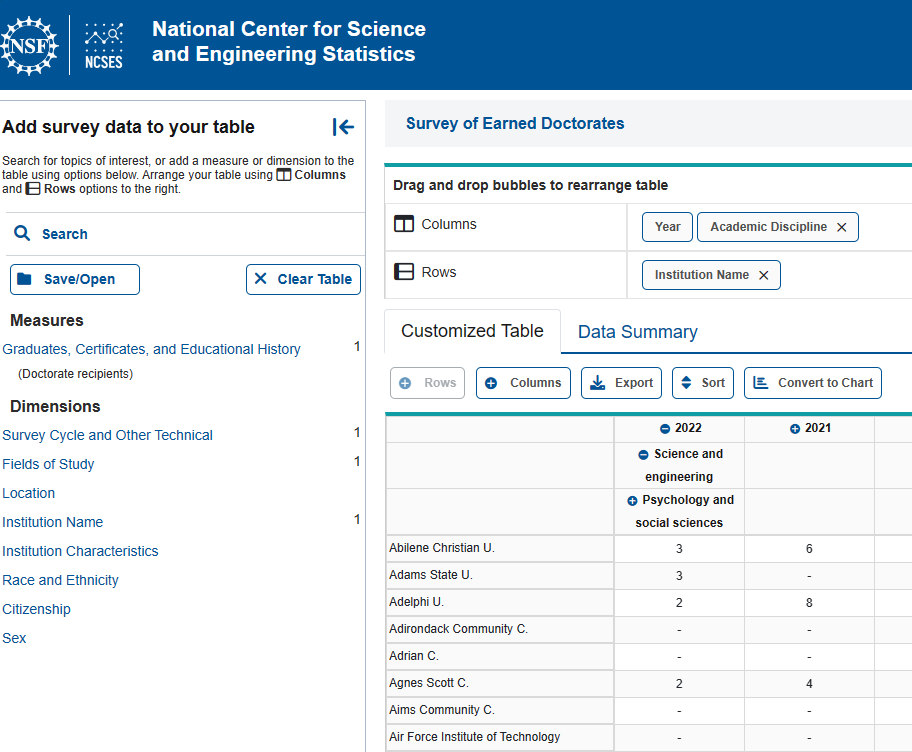Remove Academic Discipline bubble with X

pos(841,228)
